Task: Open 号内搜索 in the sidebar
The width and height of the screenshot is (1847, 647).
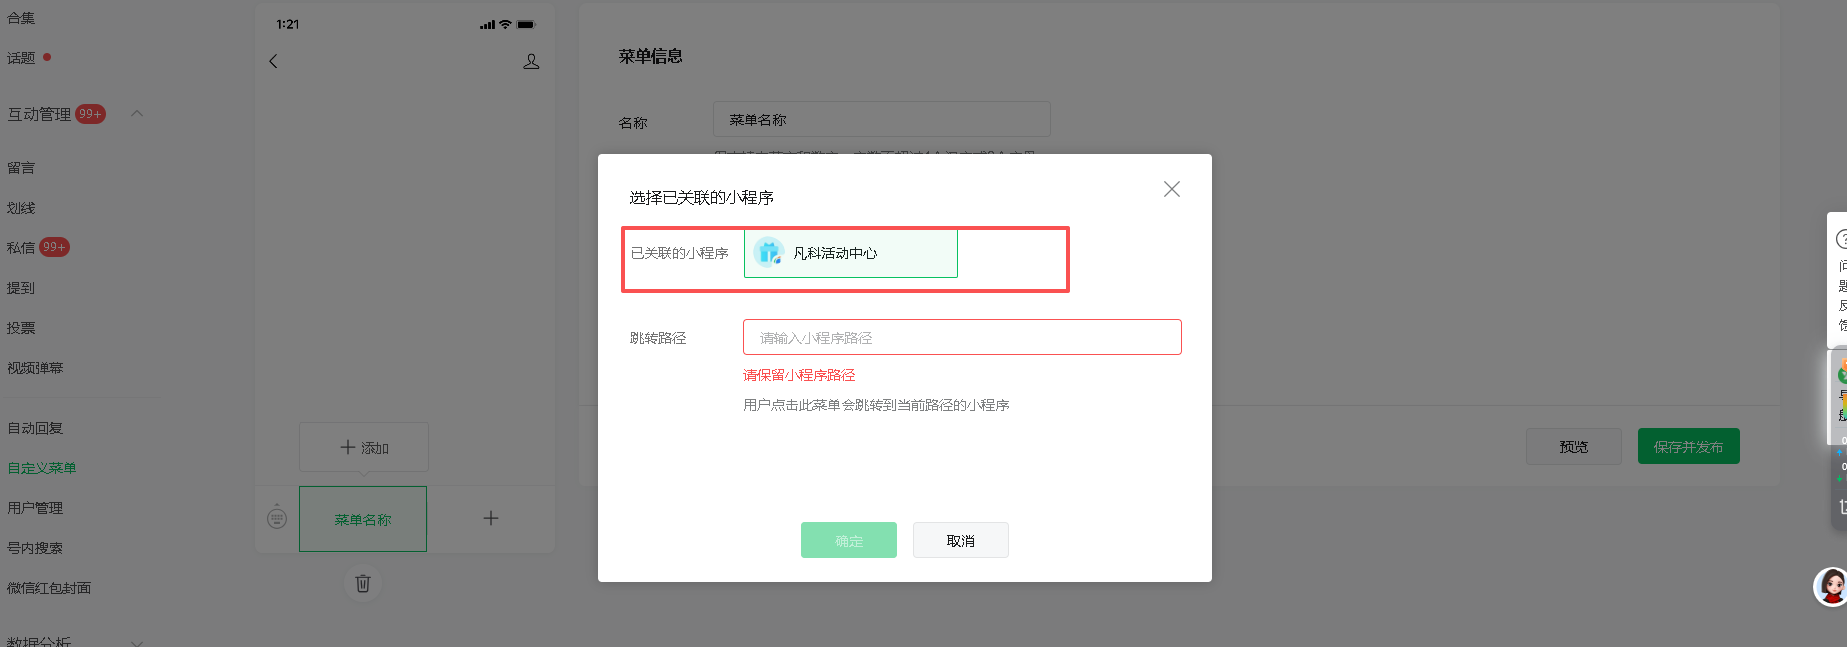Action: (35, 548)
